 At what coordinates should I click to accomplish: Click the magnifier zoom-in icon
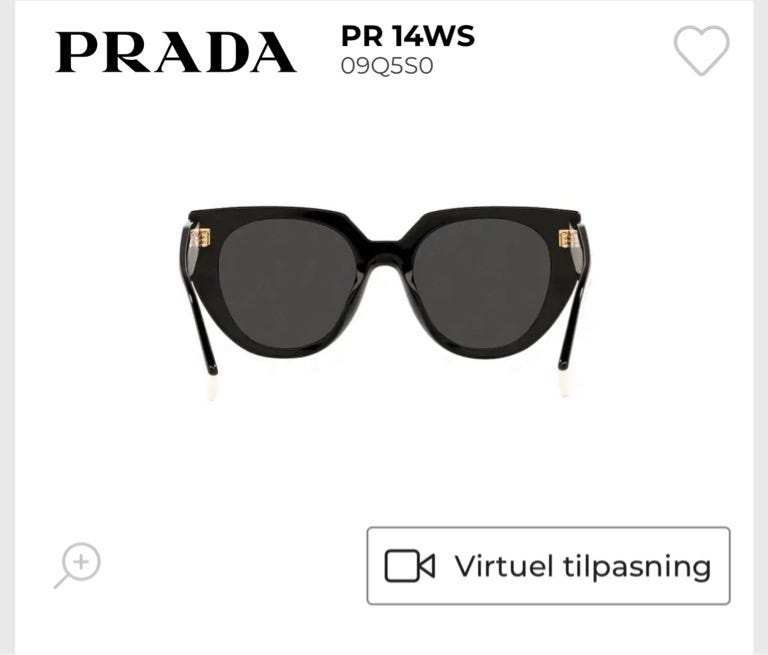(x=77, y=565)
